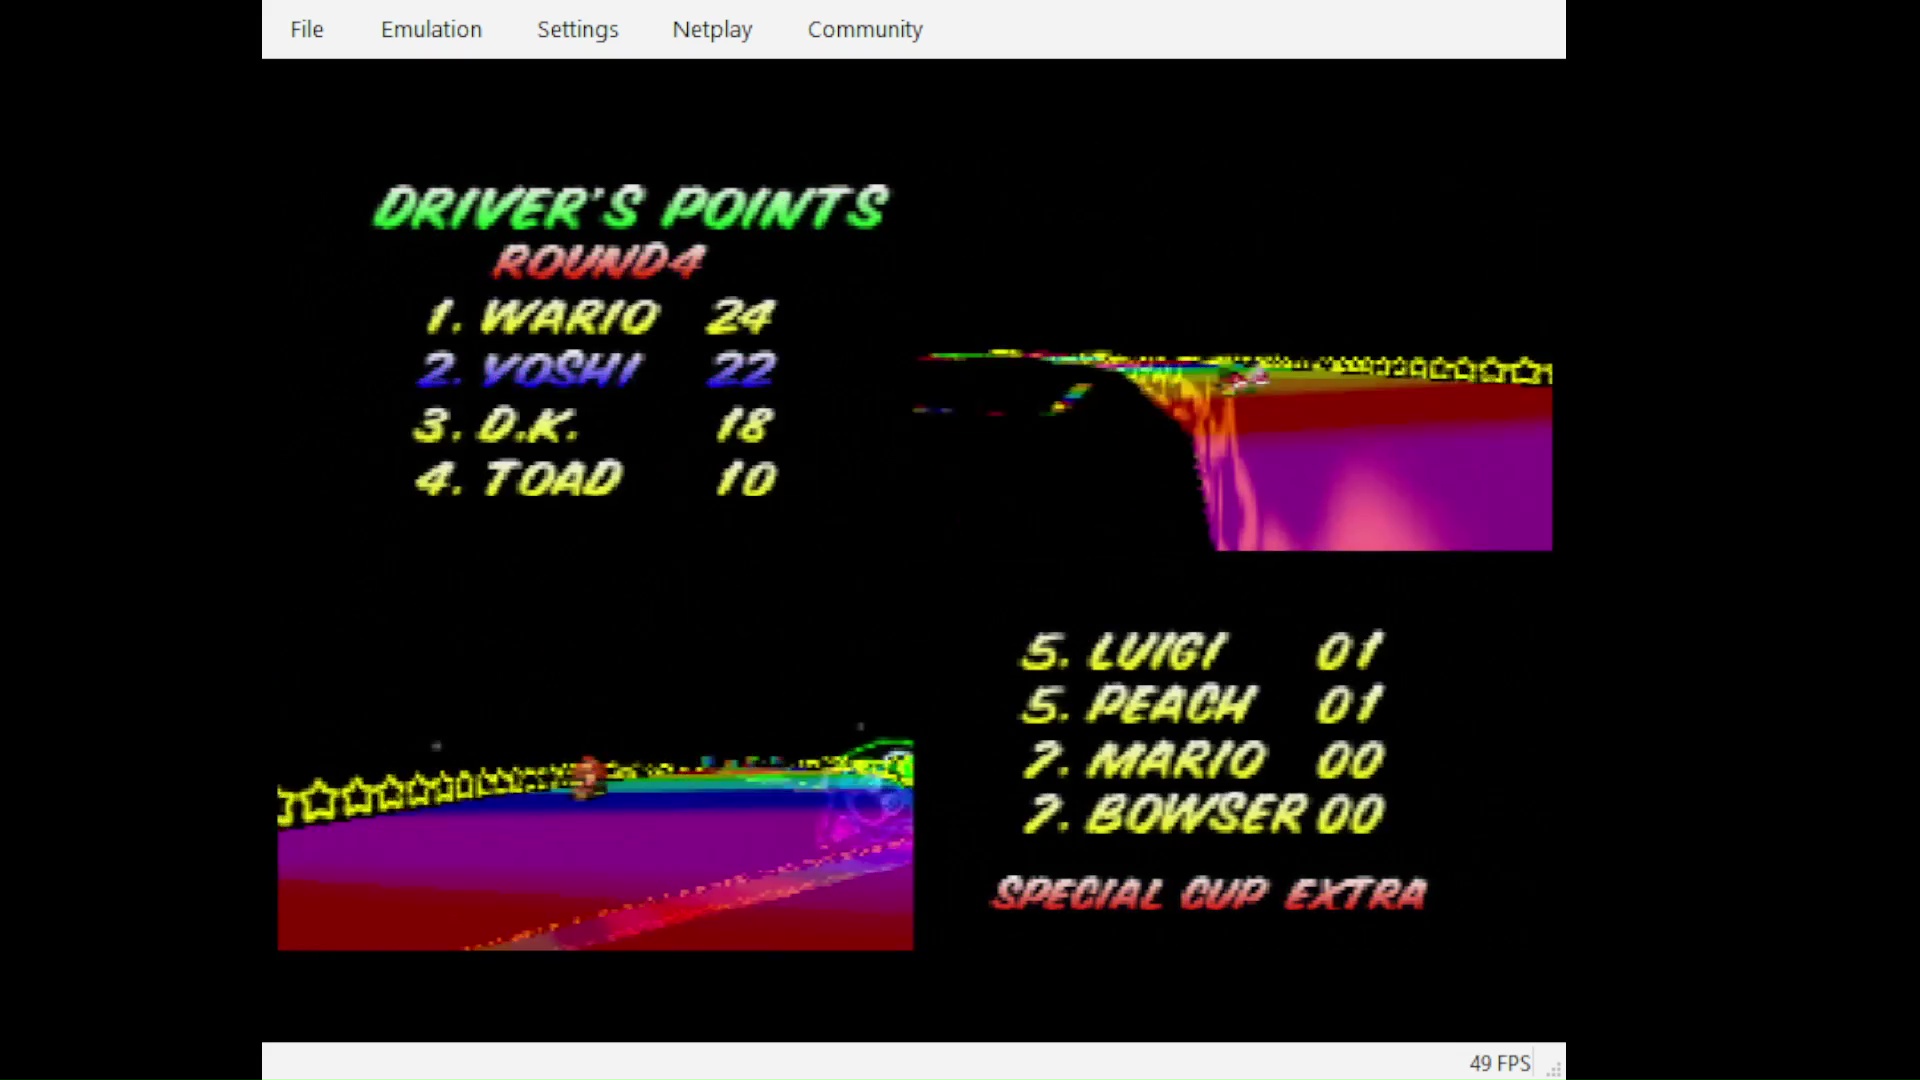Open the File menu
1920x1080 pixels.
coord(306,29)
